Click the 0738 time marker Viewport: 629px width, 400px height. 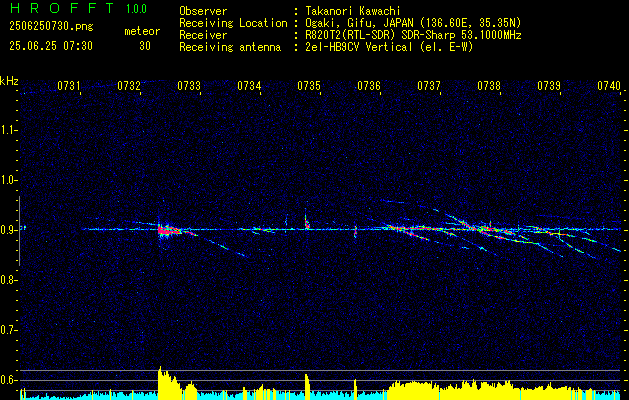489,86
